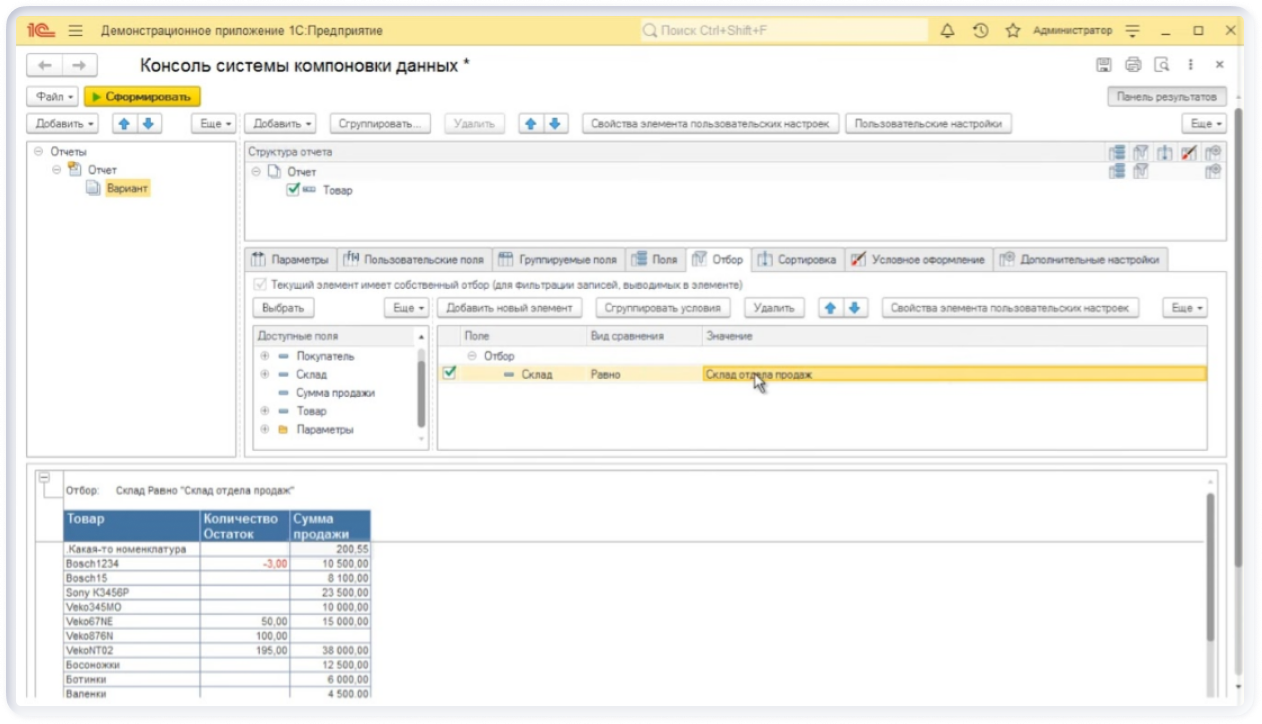Click the Панель результатов button
The width and height of the screenshot is (1262, 724).
(1167, 97)
